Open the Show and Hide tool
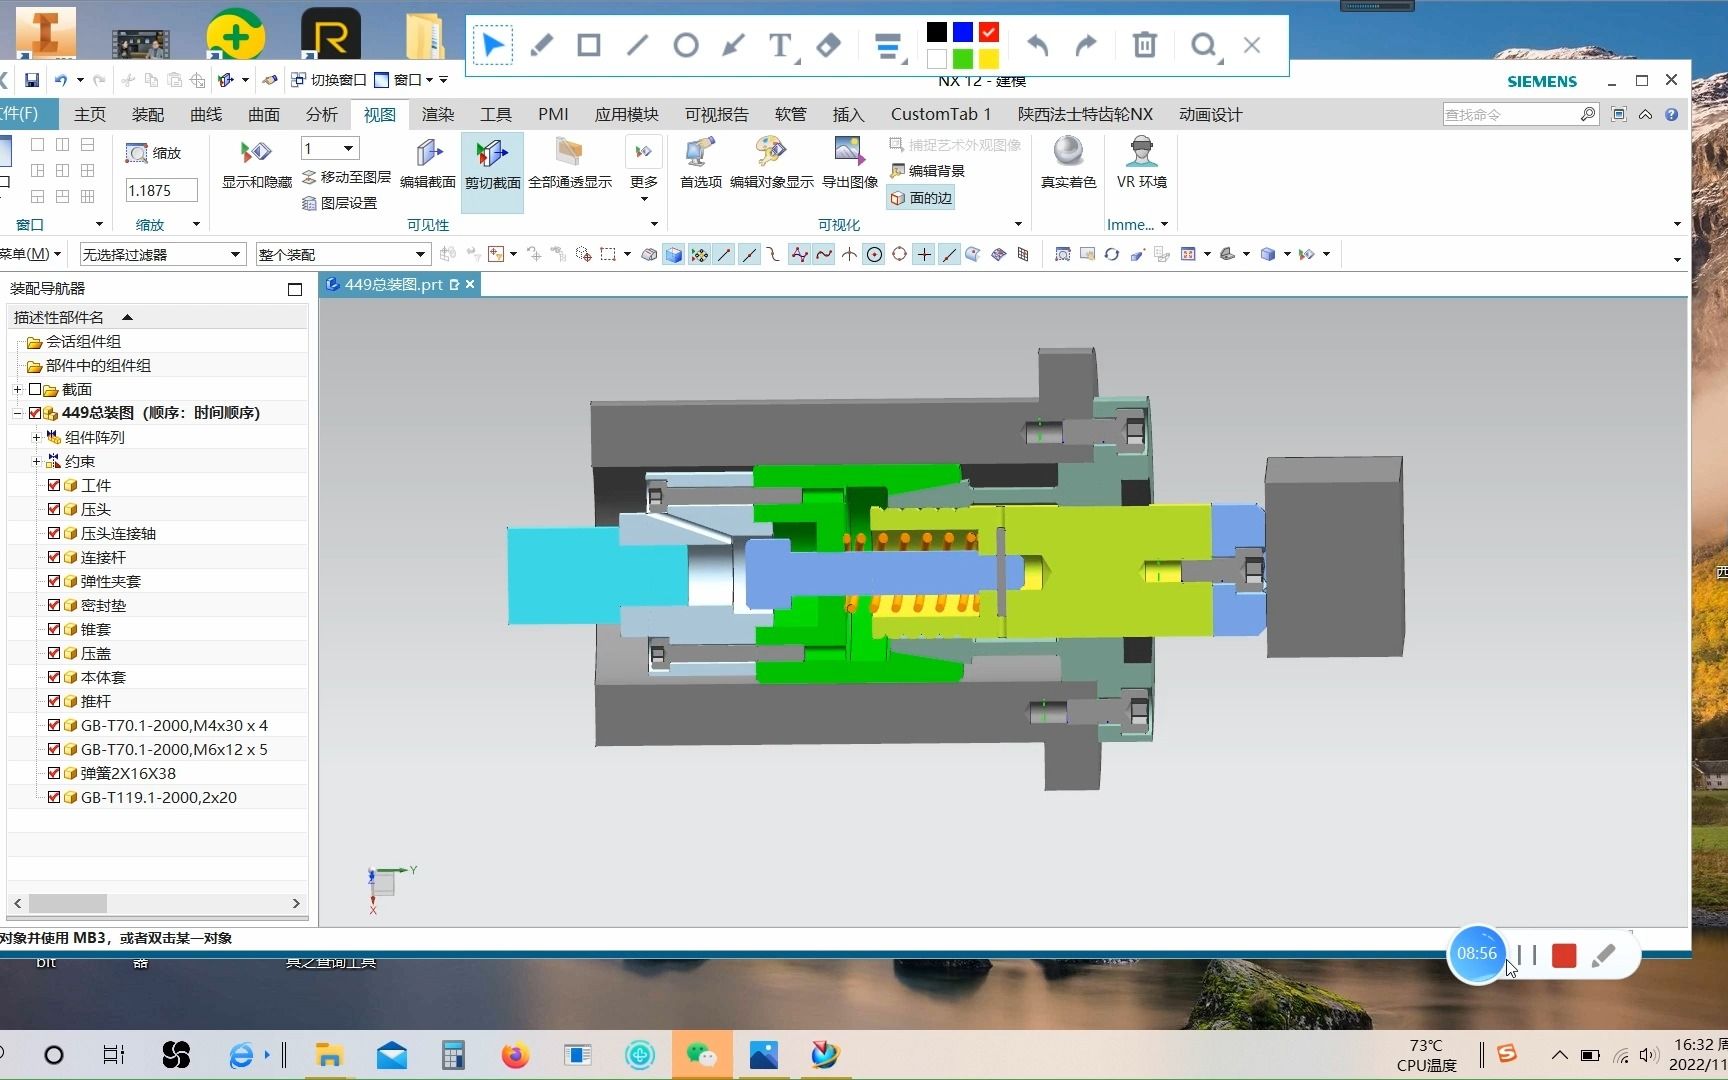Screen dimensions: 1728x1080 (x=256, y=164)
